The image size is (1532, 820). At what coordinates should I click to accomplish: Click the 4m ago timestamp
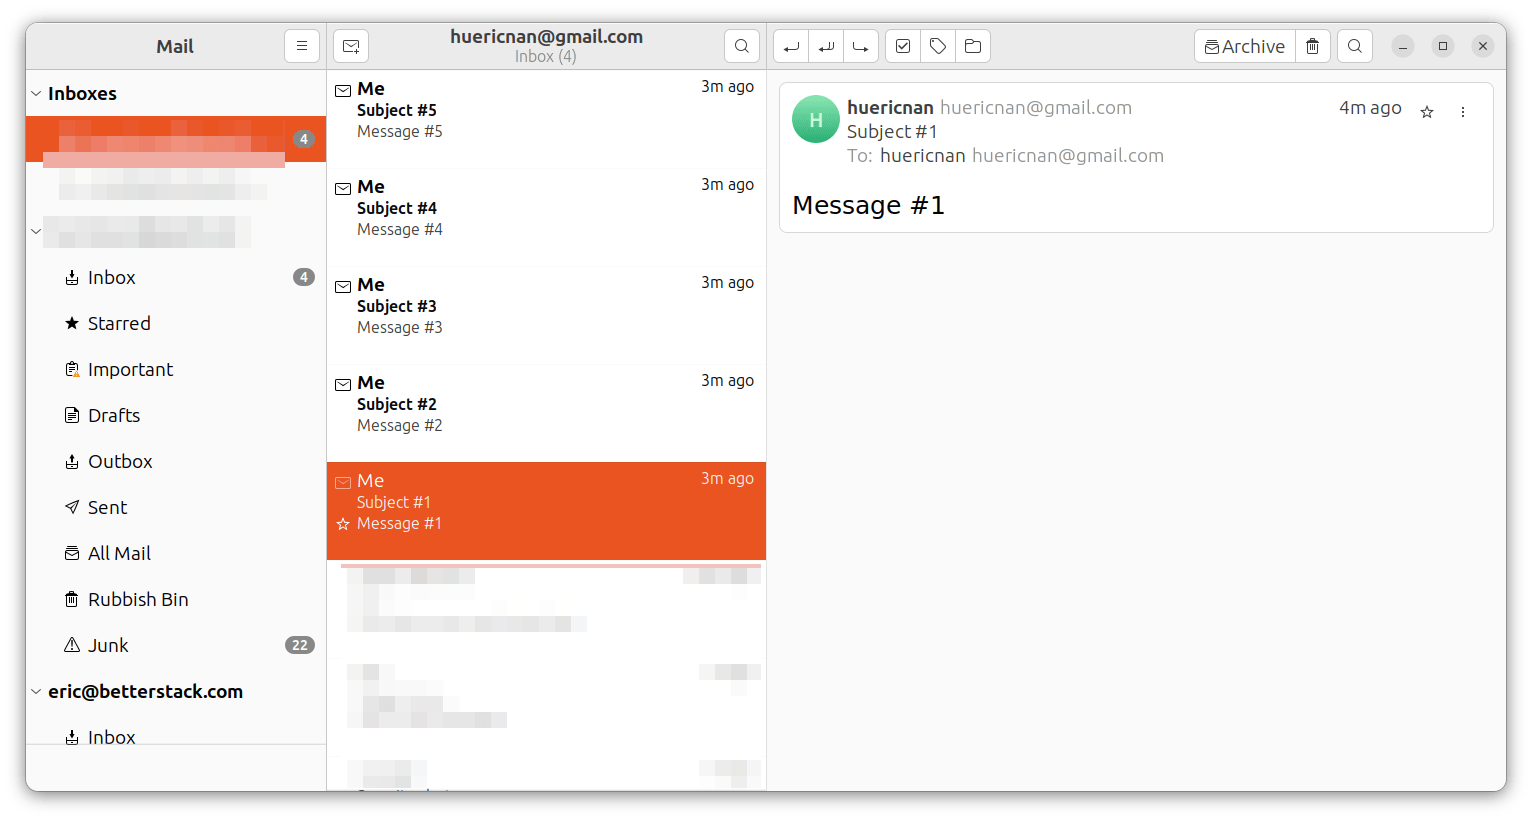[x=1370, y=107]
